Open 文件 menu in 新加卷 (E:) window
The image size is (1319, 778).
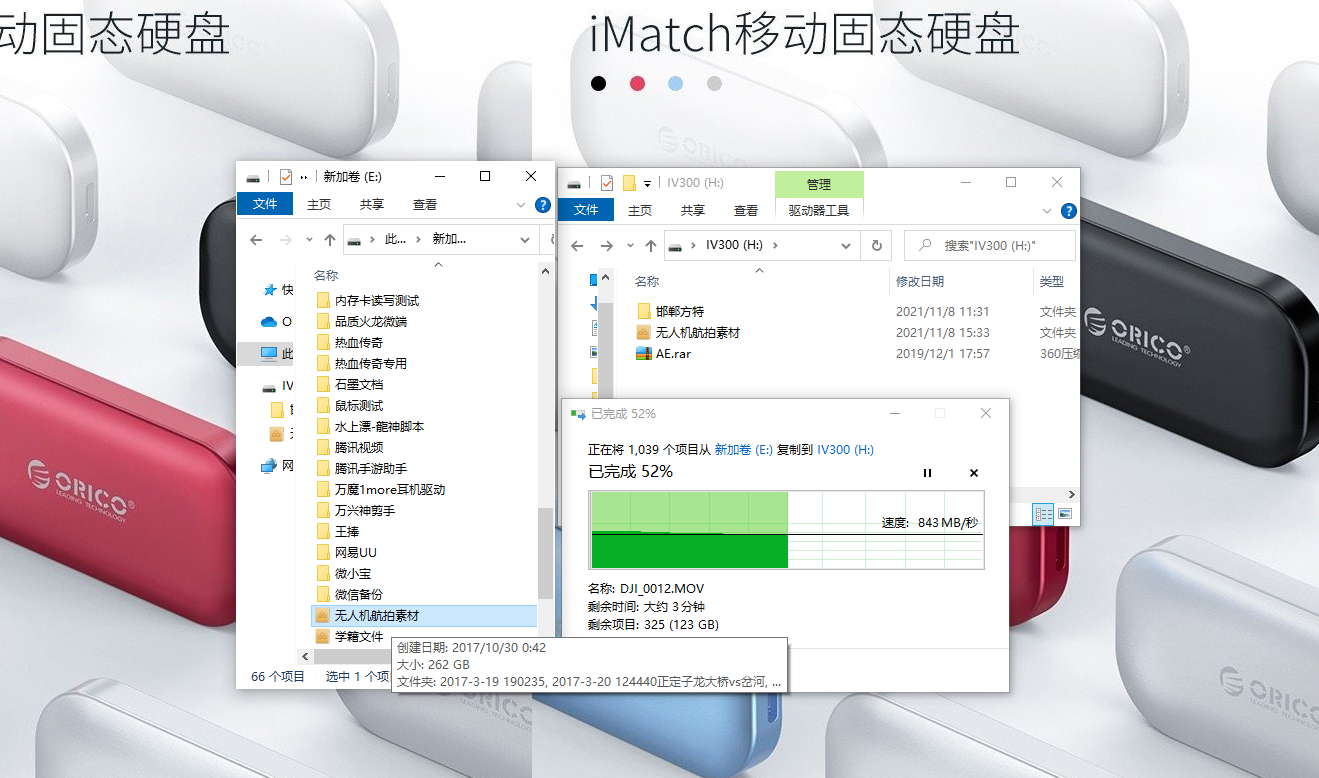[265, 204]
